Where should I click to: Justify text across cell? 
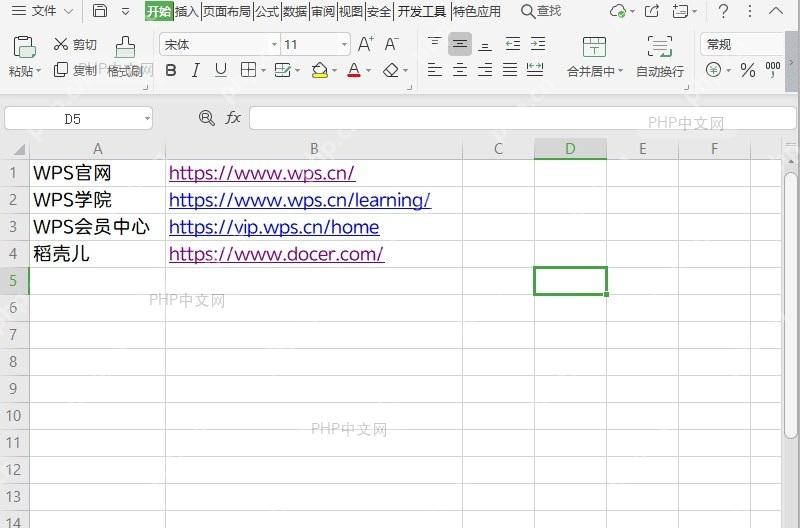pos(510,70)
